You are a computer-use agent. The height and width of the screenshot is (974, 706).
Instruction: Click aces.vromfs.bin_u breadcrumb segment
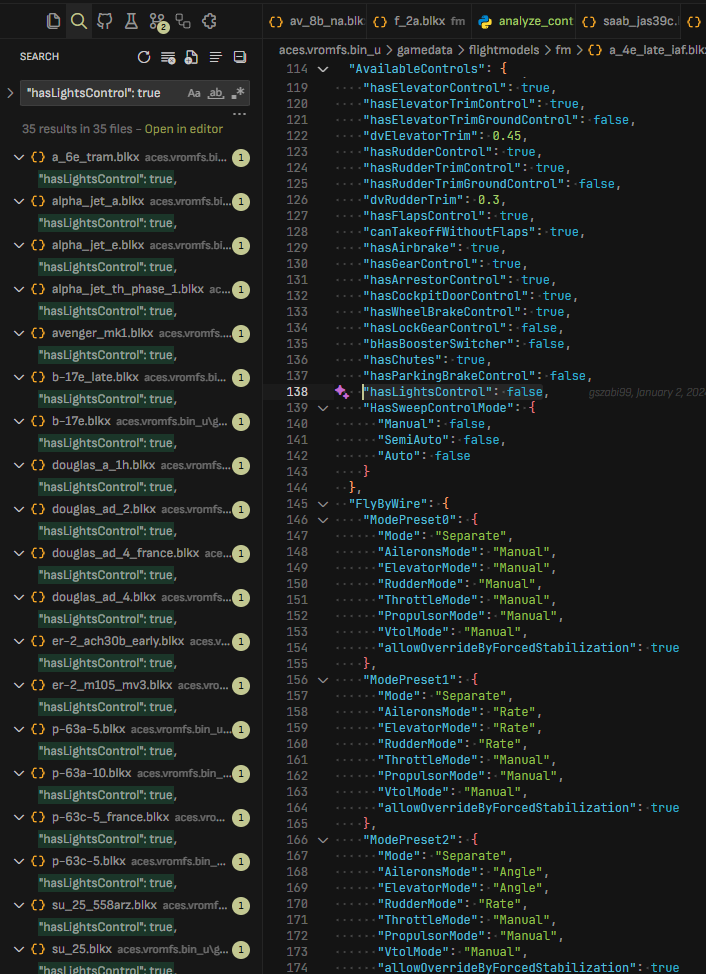(x=330, y=49)
